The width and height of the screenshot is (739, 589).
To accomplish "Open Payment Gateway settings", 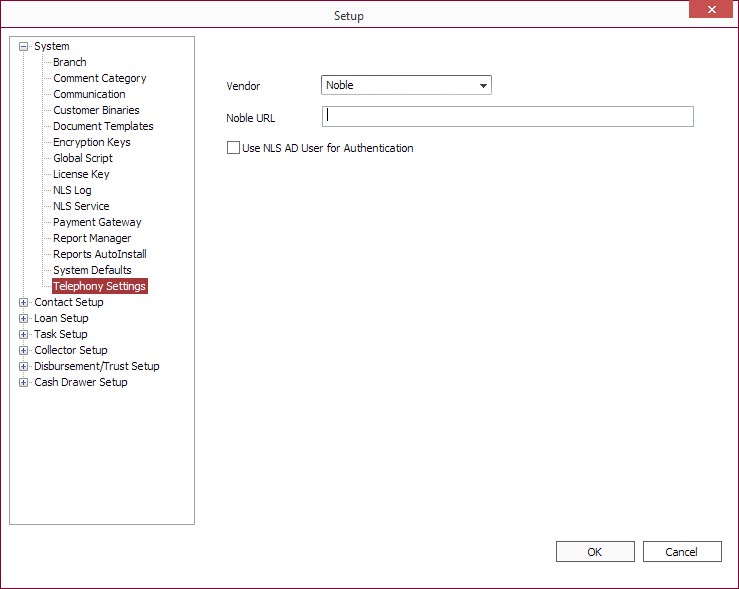I will 97,222.
